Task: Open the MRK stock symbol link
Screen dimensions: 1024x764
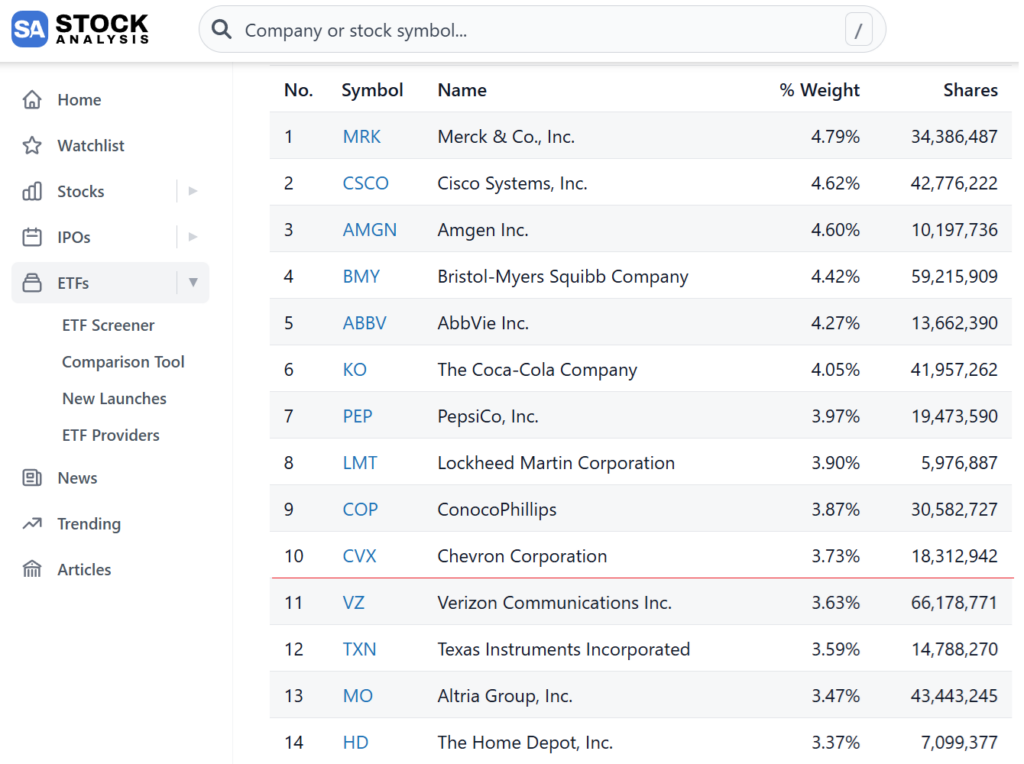Action: coord(361,137)
